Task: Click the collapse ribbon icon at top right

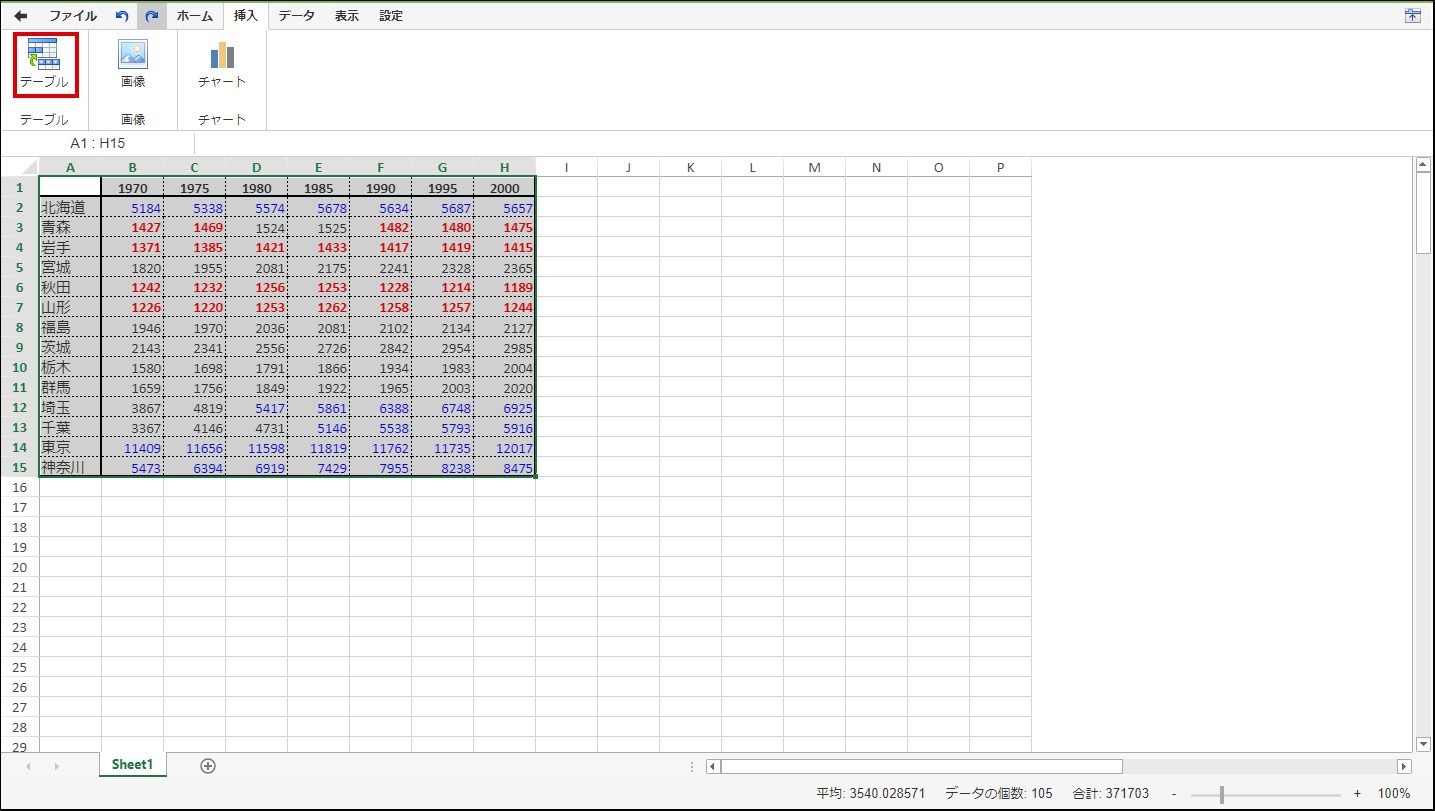Action: [x=1413, y=16]
